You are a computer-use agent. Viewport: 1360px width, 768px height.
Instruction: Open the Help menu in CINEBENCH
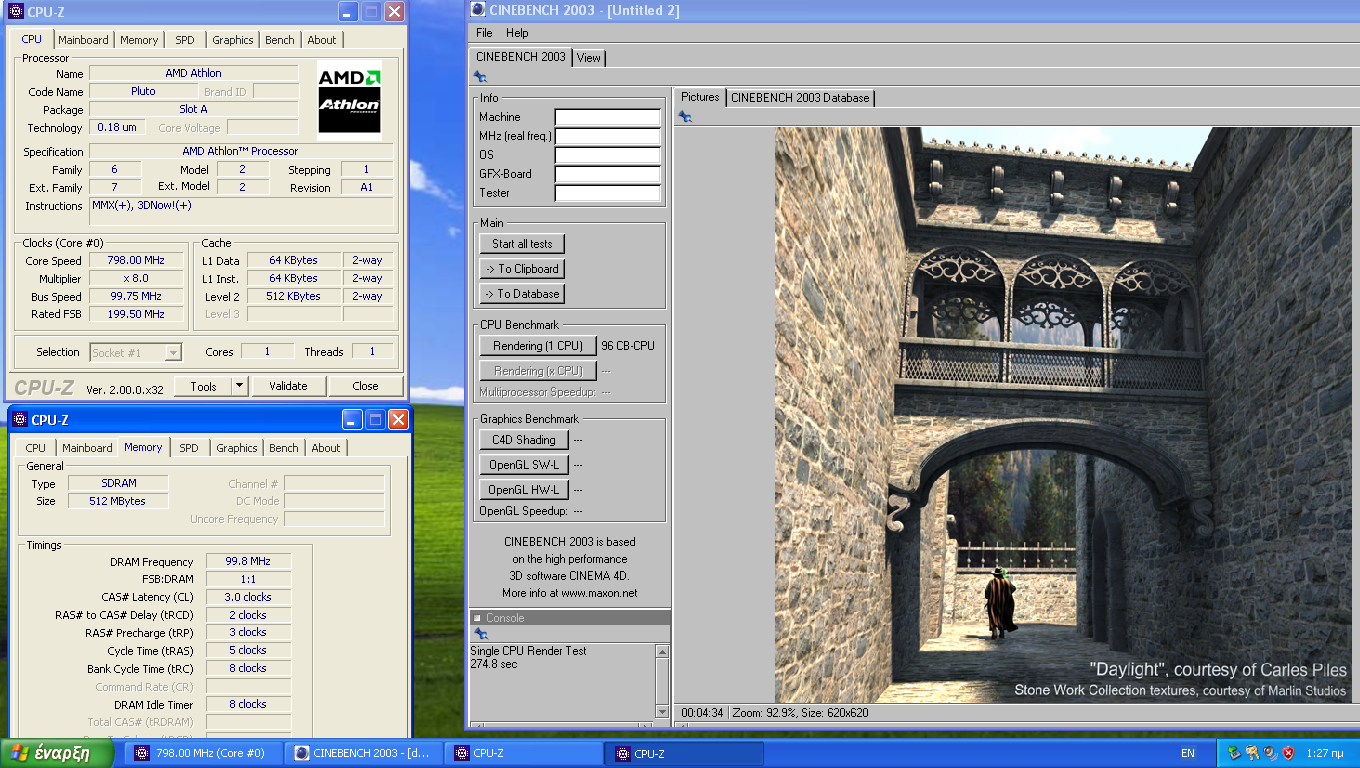tap(517, 33)
